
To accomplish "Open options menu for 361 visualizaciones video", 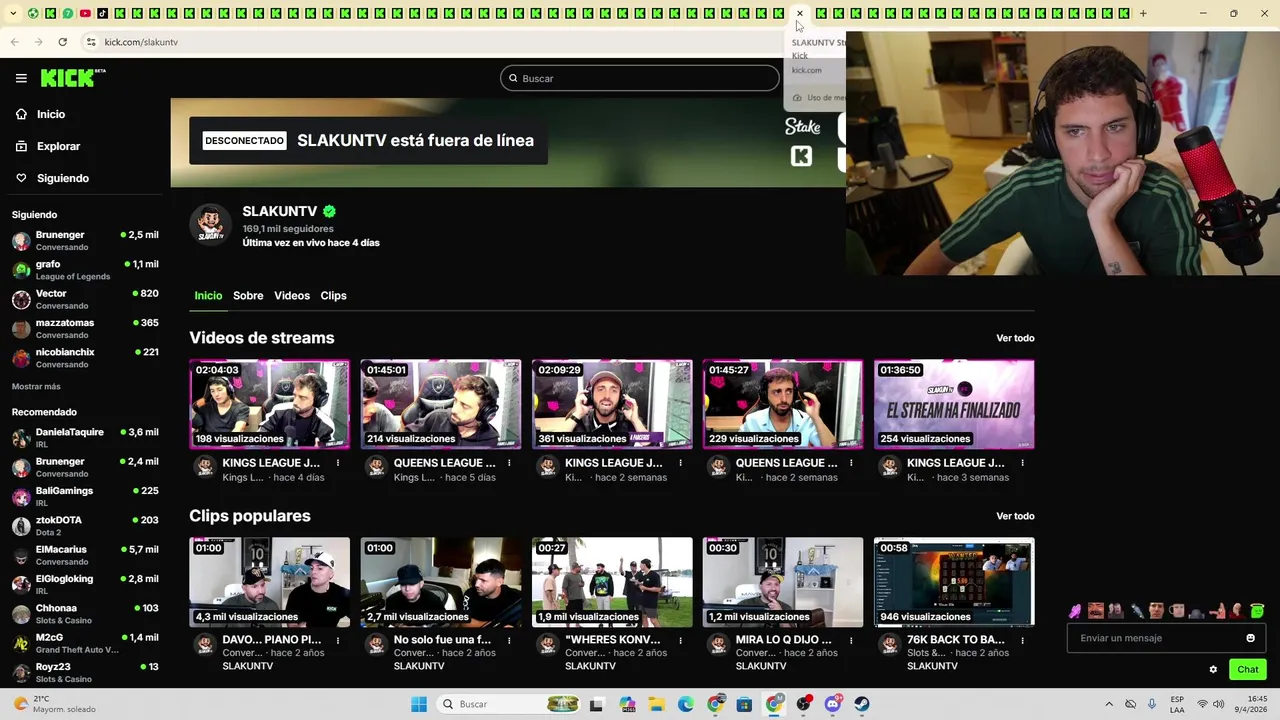I will pyautogui.click(x=680, y=463).
